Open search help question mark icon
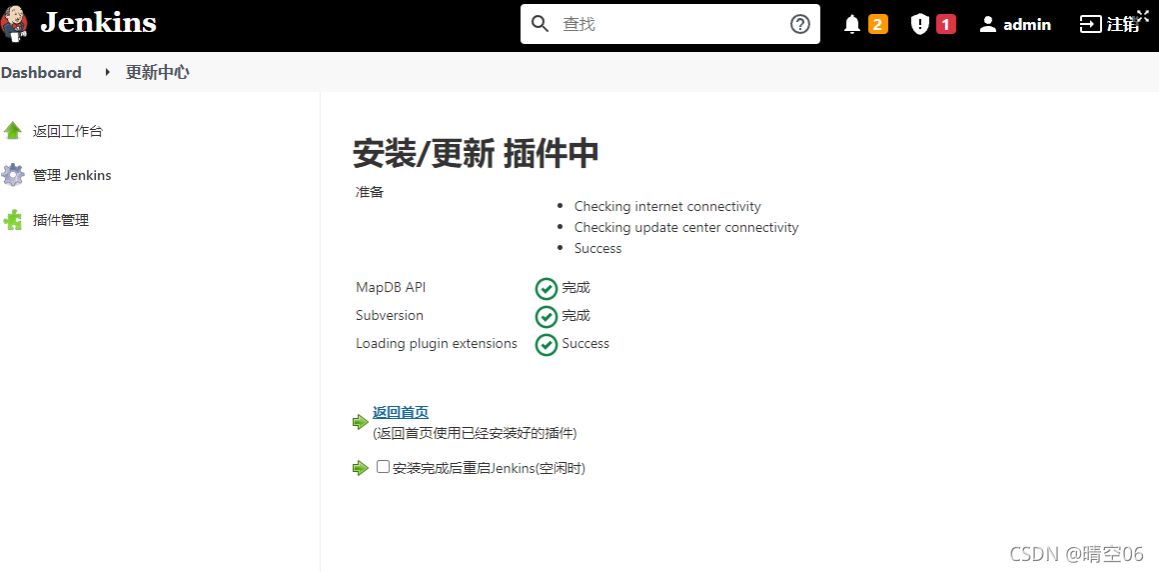 pos(800,24)
